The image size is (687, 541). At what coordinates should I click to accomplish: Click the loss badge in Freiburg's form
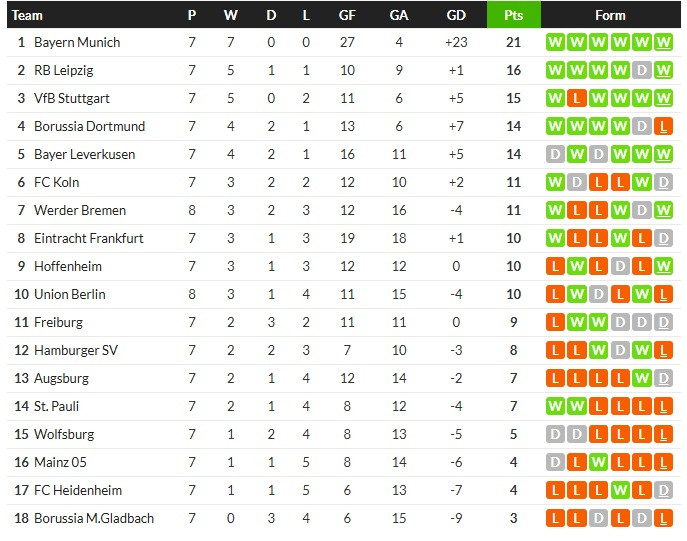click(555, 322)
